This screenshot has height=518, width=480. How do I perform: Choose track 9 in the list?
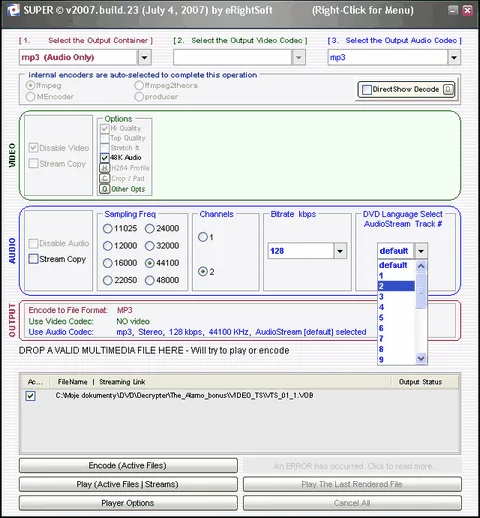[396, 359]
